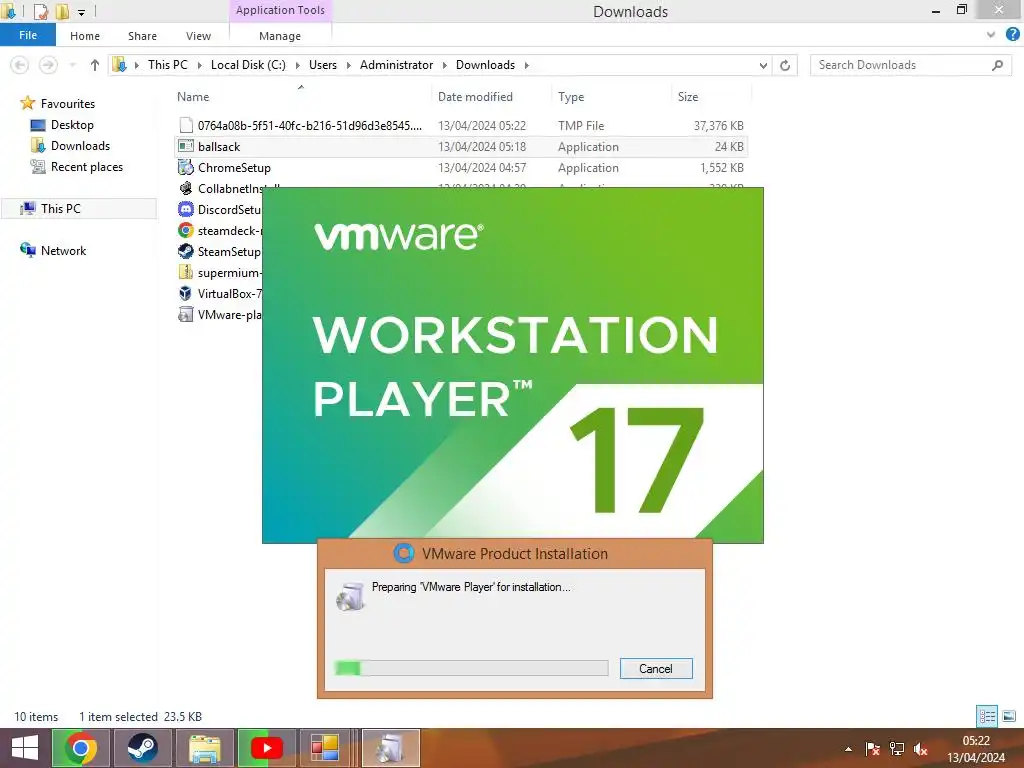Open the network tray icon
Screen dimensions: 1024x768
[x=897, y=749]
